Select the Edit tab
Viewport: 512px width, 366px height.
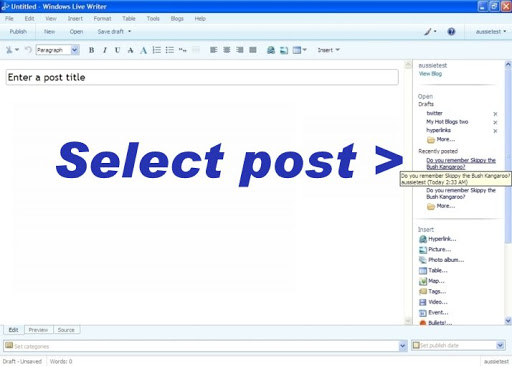[13, 330]
